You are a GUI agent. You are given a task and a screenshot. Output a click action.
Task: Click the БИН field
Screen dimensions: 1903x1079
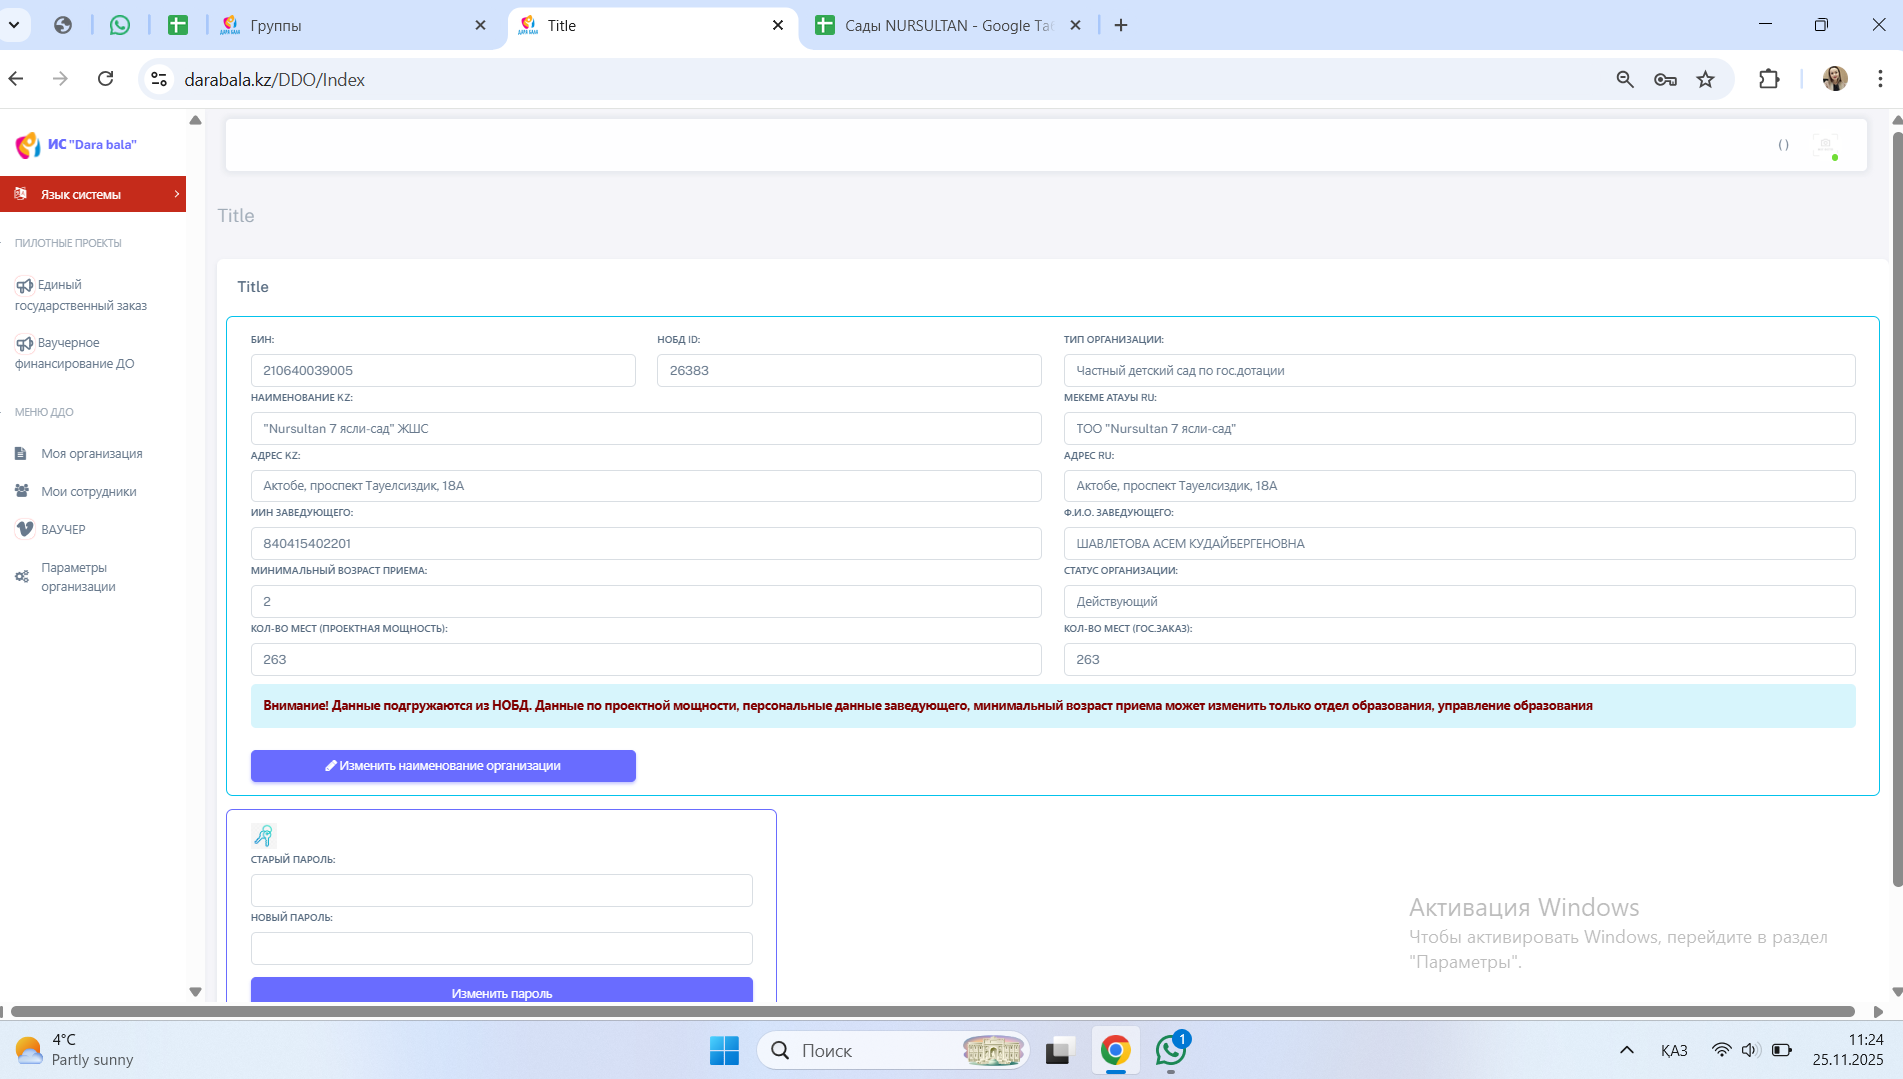click(x=443, y=370)
